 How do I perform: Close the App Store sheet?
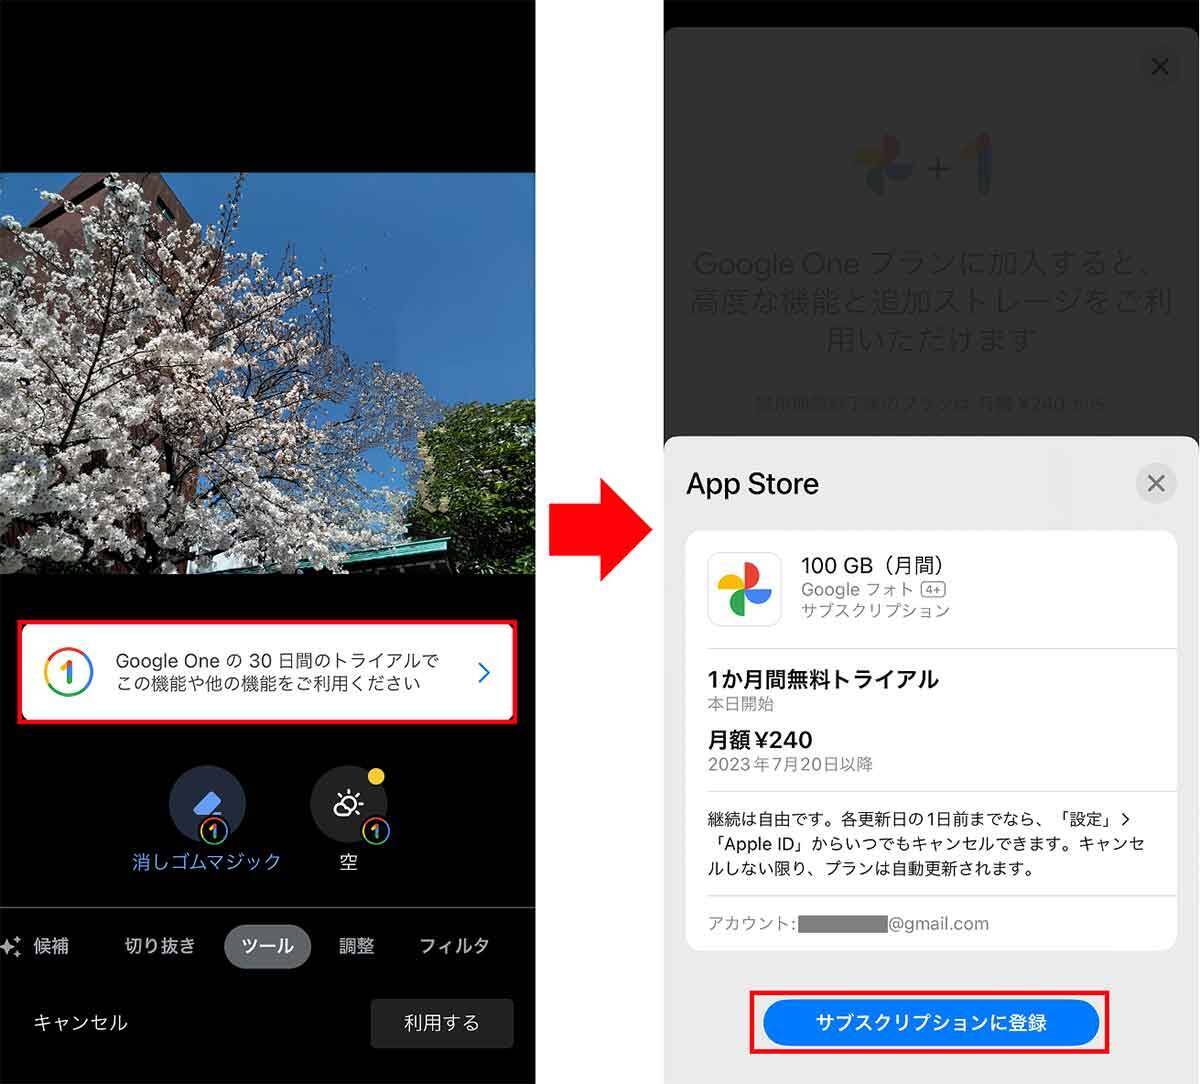[1156, 484]
